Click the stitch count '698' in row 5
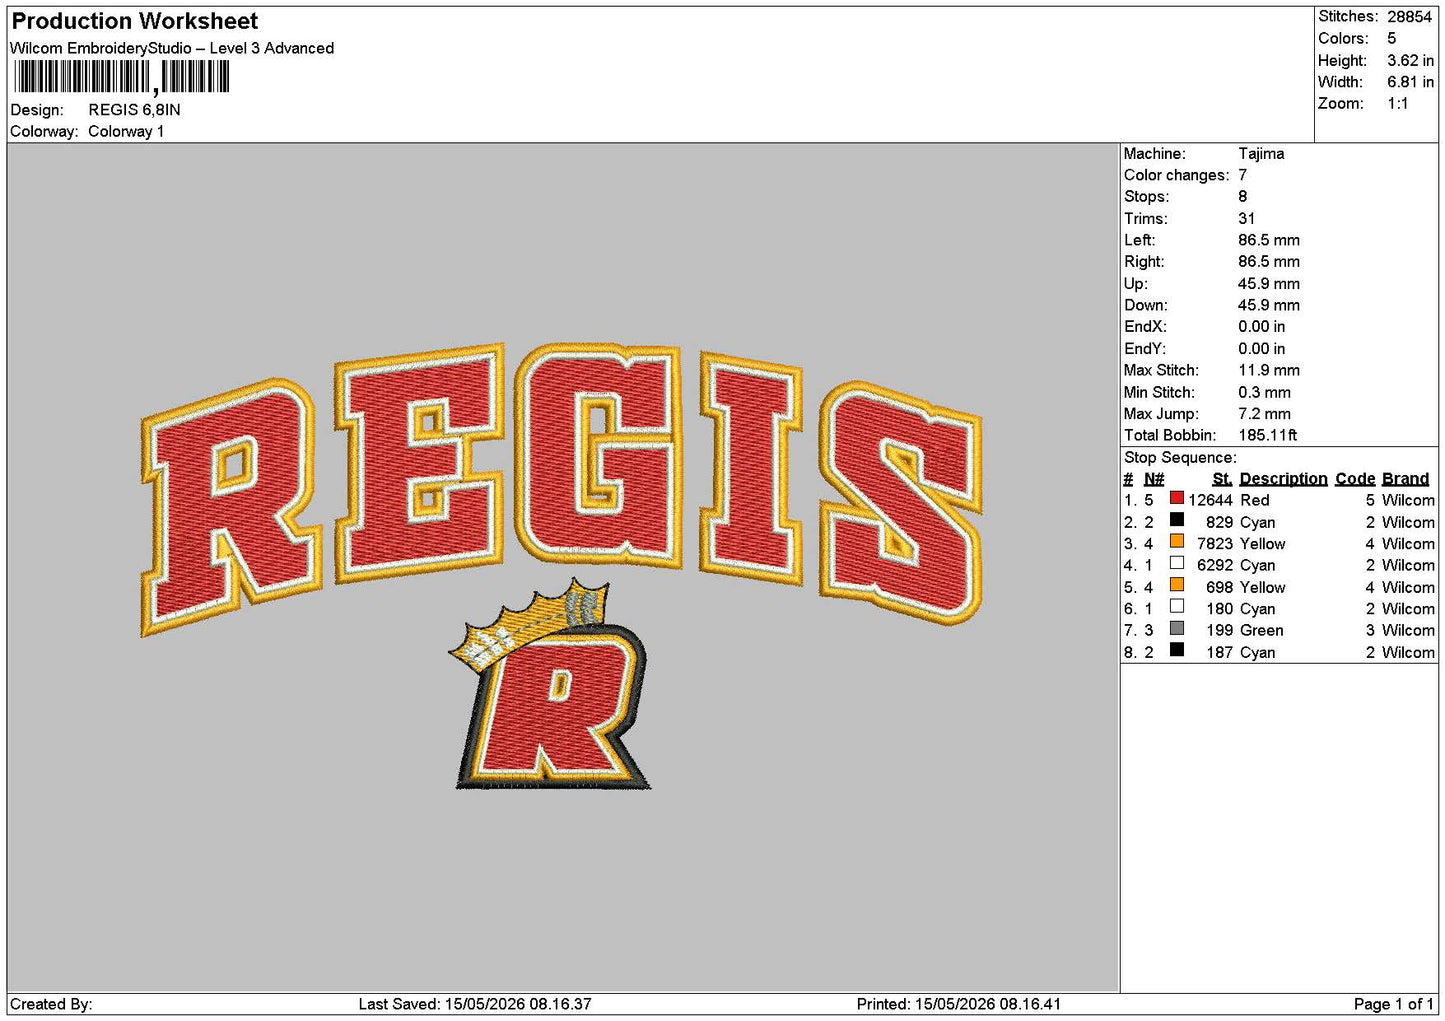Image resolution: width=1445 pixels, height=1021 pixels. tap(1219, 587)
